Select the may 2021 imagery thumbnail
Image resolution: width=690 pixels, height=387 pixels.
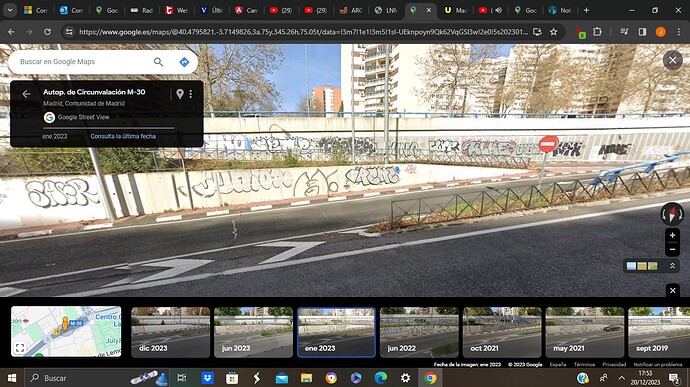click(x=584, y=332)
